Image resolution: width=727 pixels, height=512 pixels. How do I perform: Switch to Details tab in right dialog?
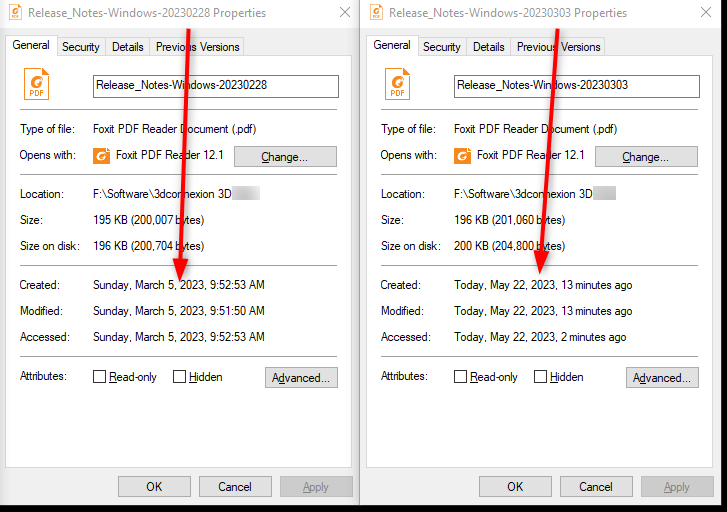click(x=488, y=47)
